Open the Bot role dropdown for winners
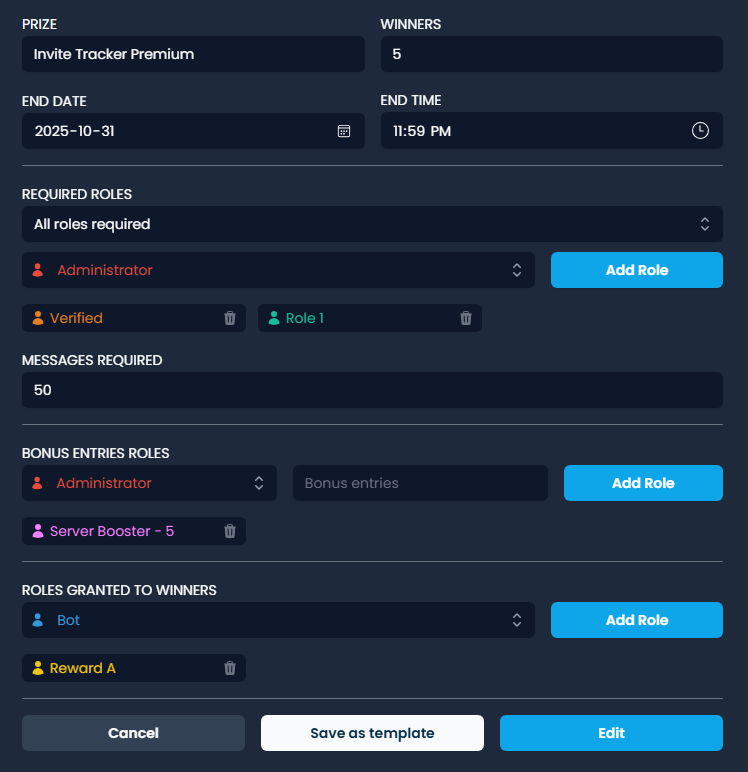Screen dimensions: 748x772 pyautogui.click(x=278, y=620)
